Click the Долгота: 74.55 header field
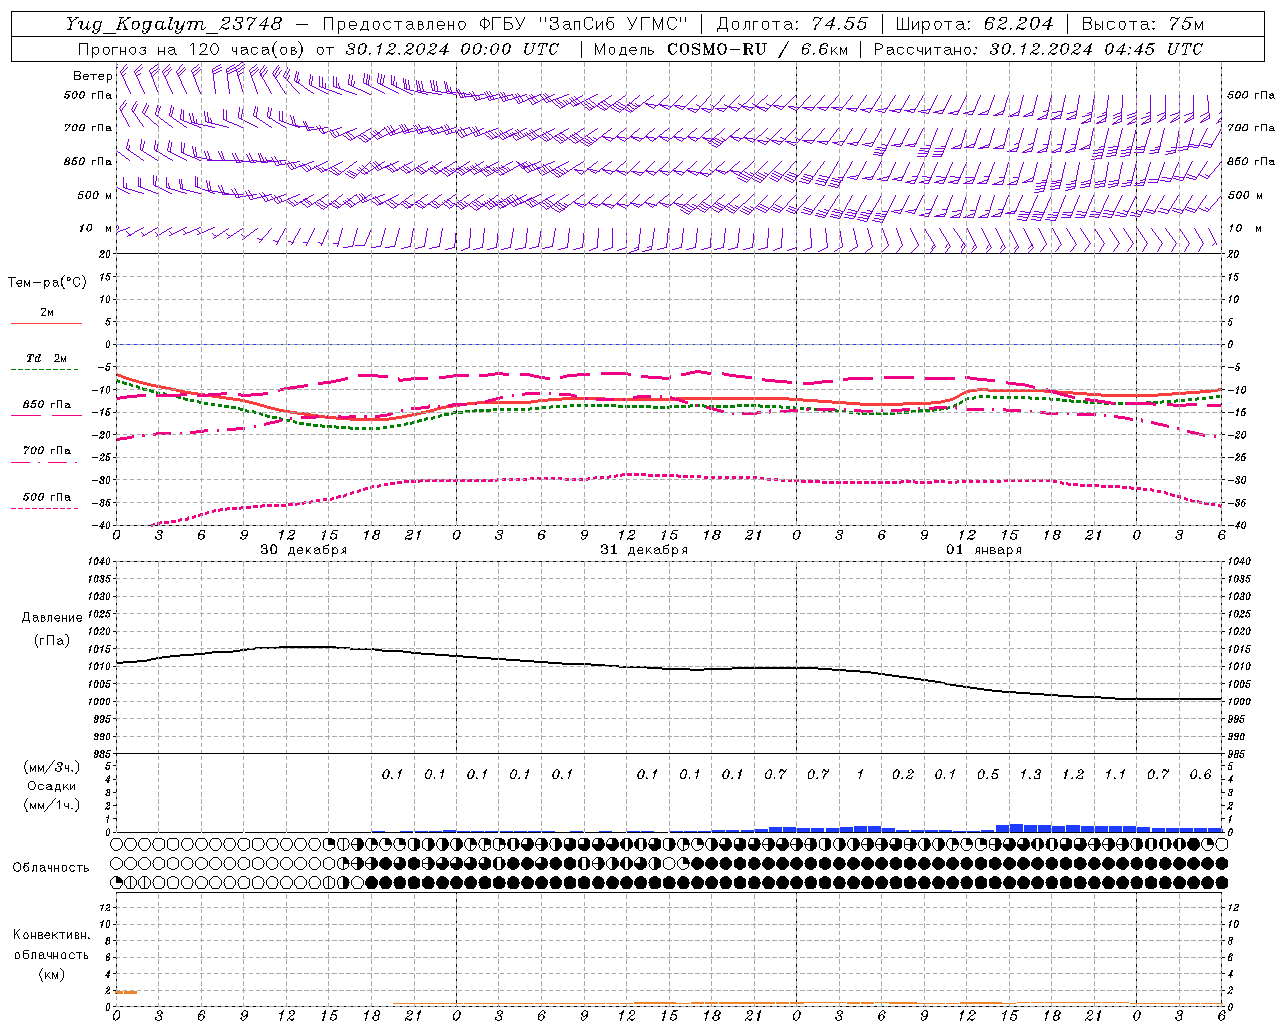This screenshot has width=1280, height=1024. coord(792,23)
